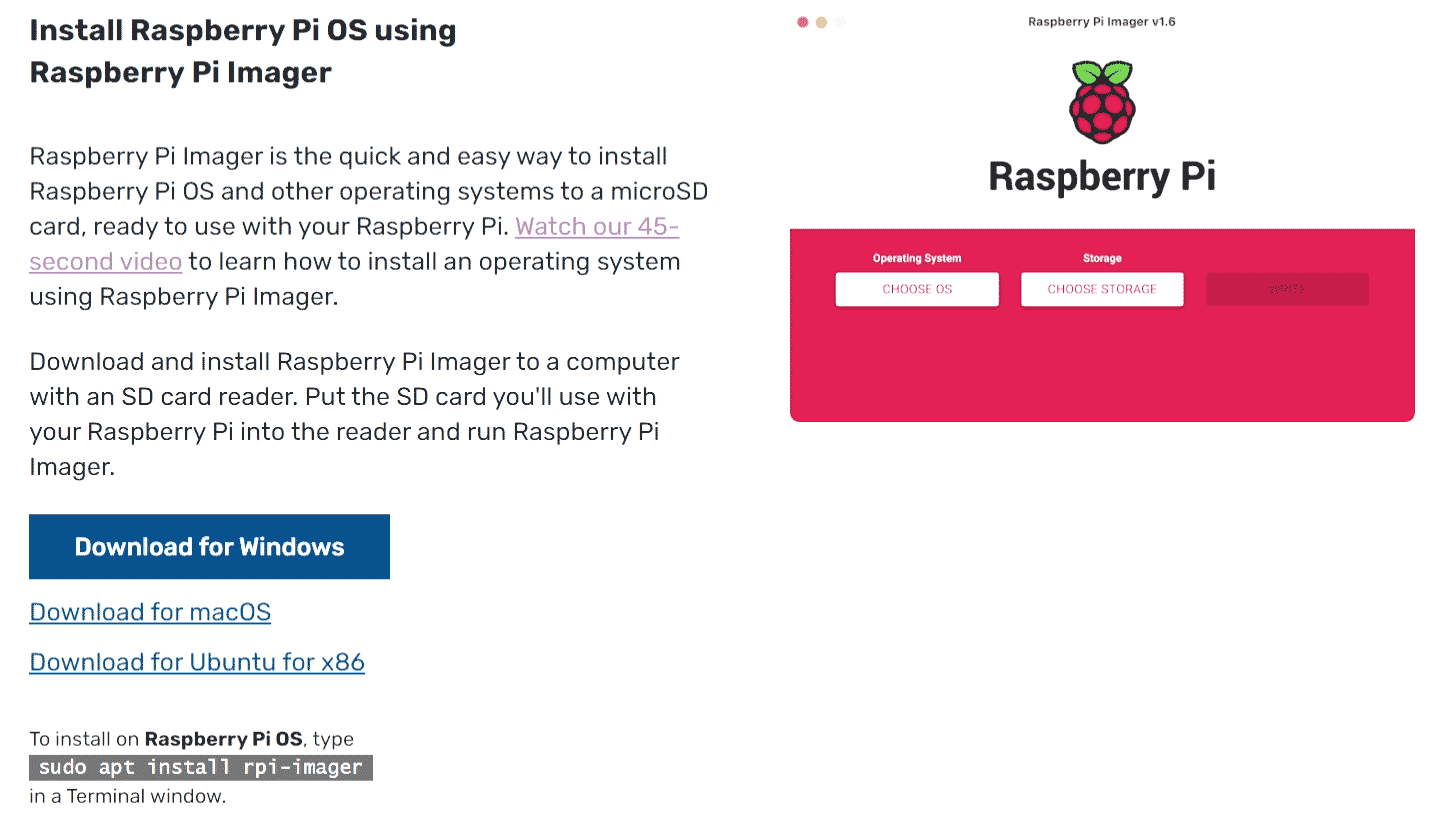The image size is (1437, 828).
Task: Click the Storage label above CHOOSE STORAGE
Action: point(1102,258)
